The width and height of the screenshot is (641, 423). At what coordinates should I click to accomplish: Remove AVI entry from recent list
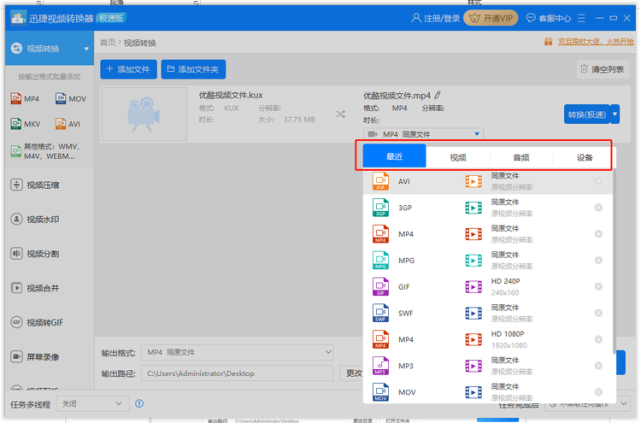click(x=598, y=181)
